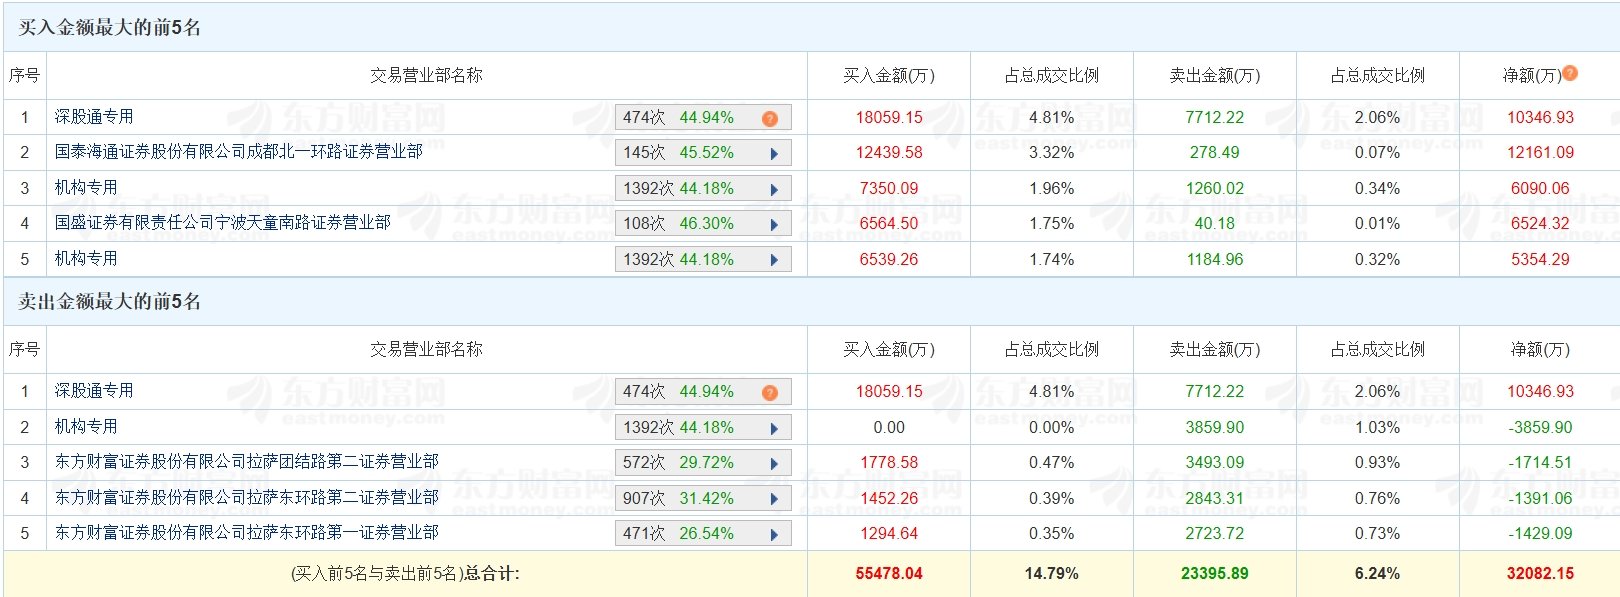Click question icon in sell table 深股通专用 row
The width and height of the screenshot is (1620, 597).
(769, 392)
